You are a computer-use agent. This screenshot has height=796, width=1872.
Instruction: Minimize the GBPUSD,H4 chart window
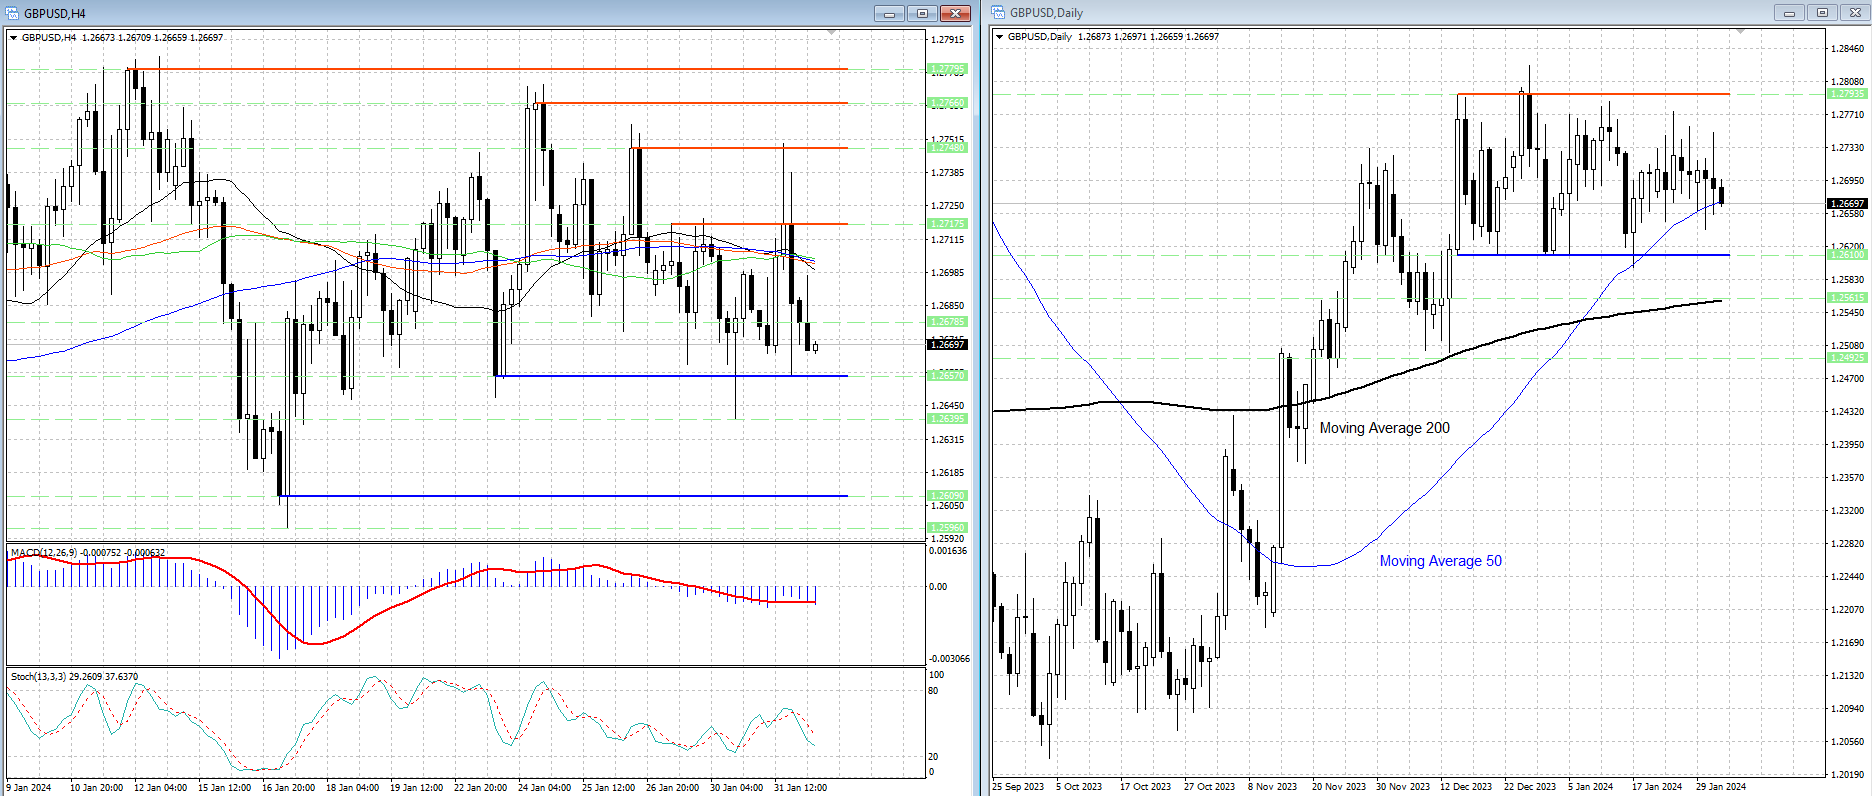pos(888,13)
